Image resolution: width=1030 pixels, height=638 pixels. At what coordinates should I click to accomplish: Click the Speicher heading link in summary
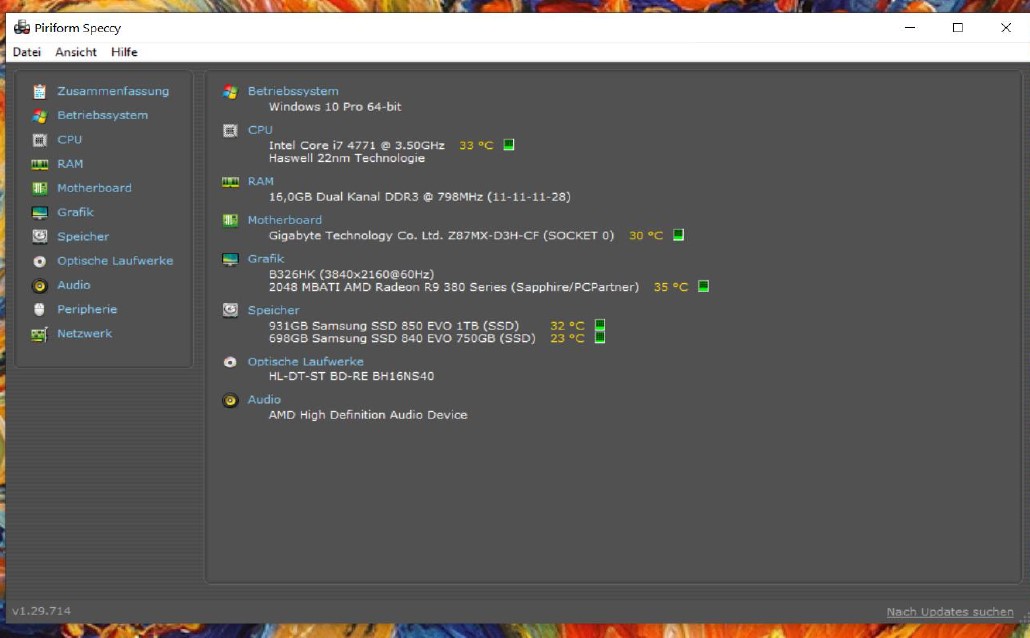coord(273,310)
